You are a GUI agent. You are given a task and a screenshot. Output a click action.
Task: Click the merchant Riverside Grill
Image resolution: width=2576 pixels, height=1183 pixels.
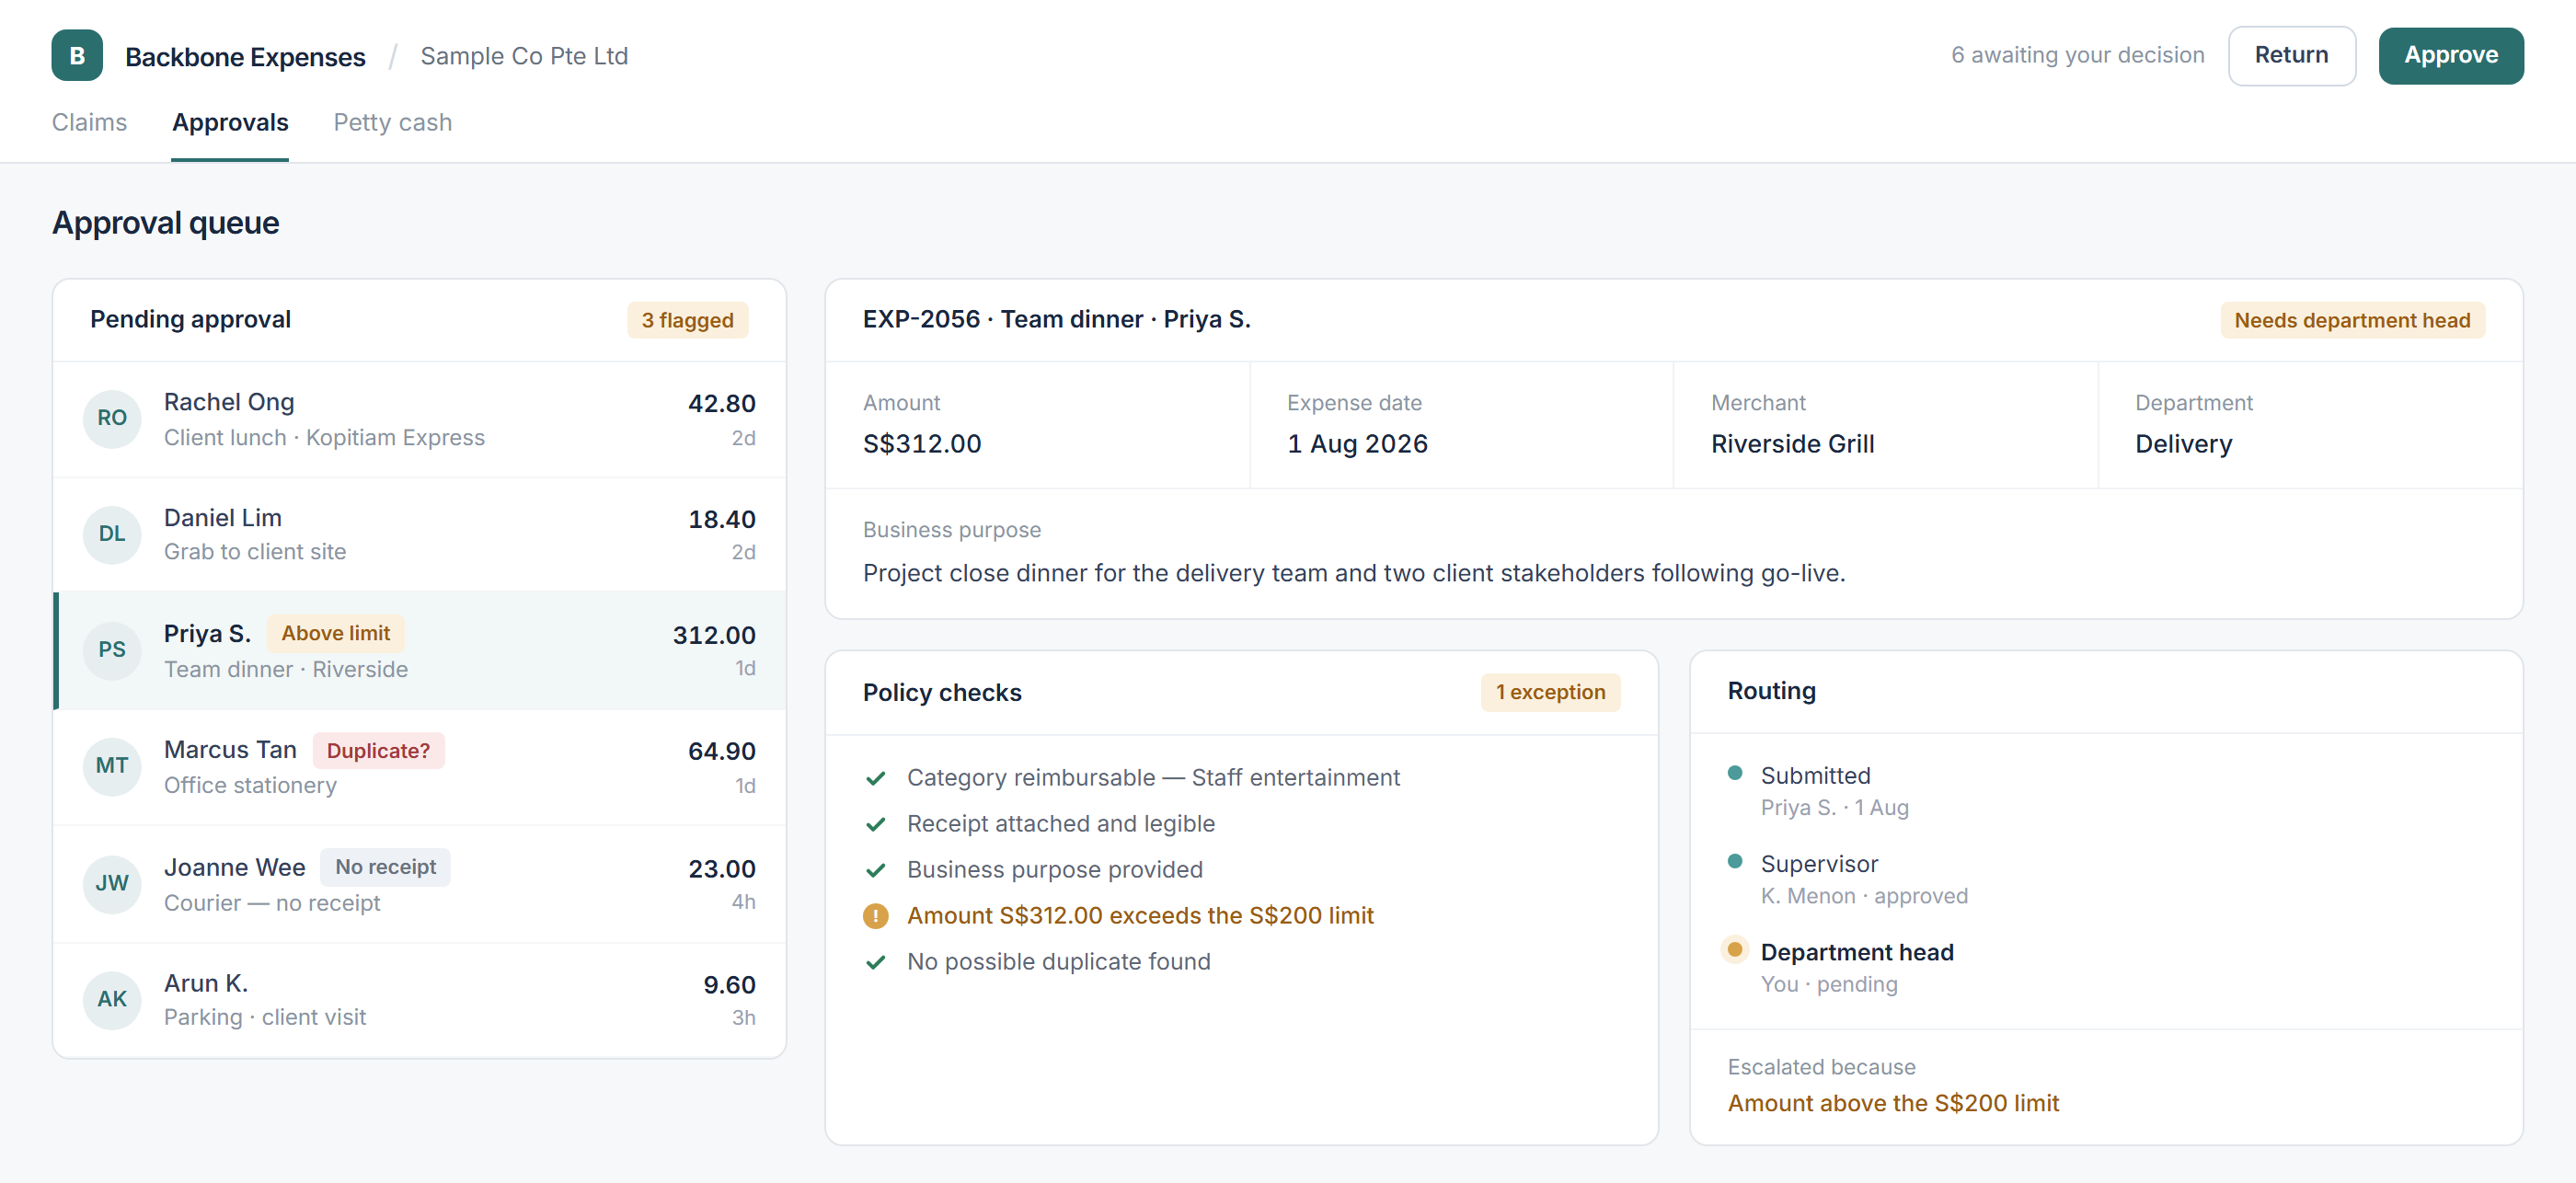tap(1792, 444)
